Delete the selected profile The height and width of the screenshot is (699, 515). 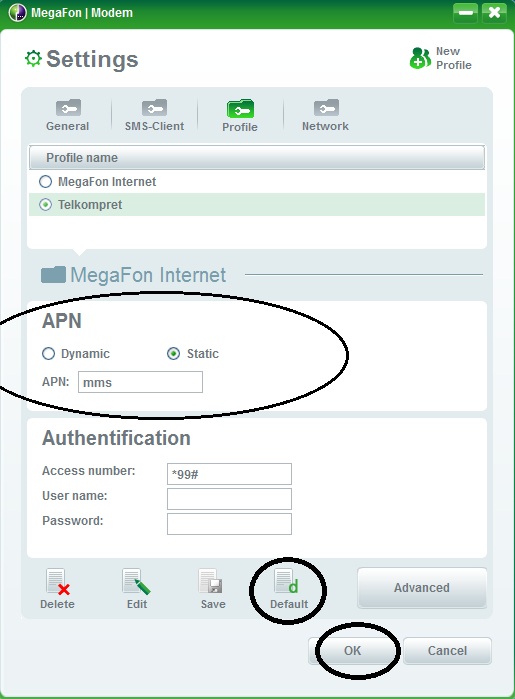click(x=58, y=589)
